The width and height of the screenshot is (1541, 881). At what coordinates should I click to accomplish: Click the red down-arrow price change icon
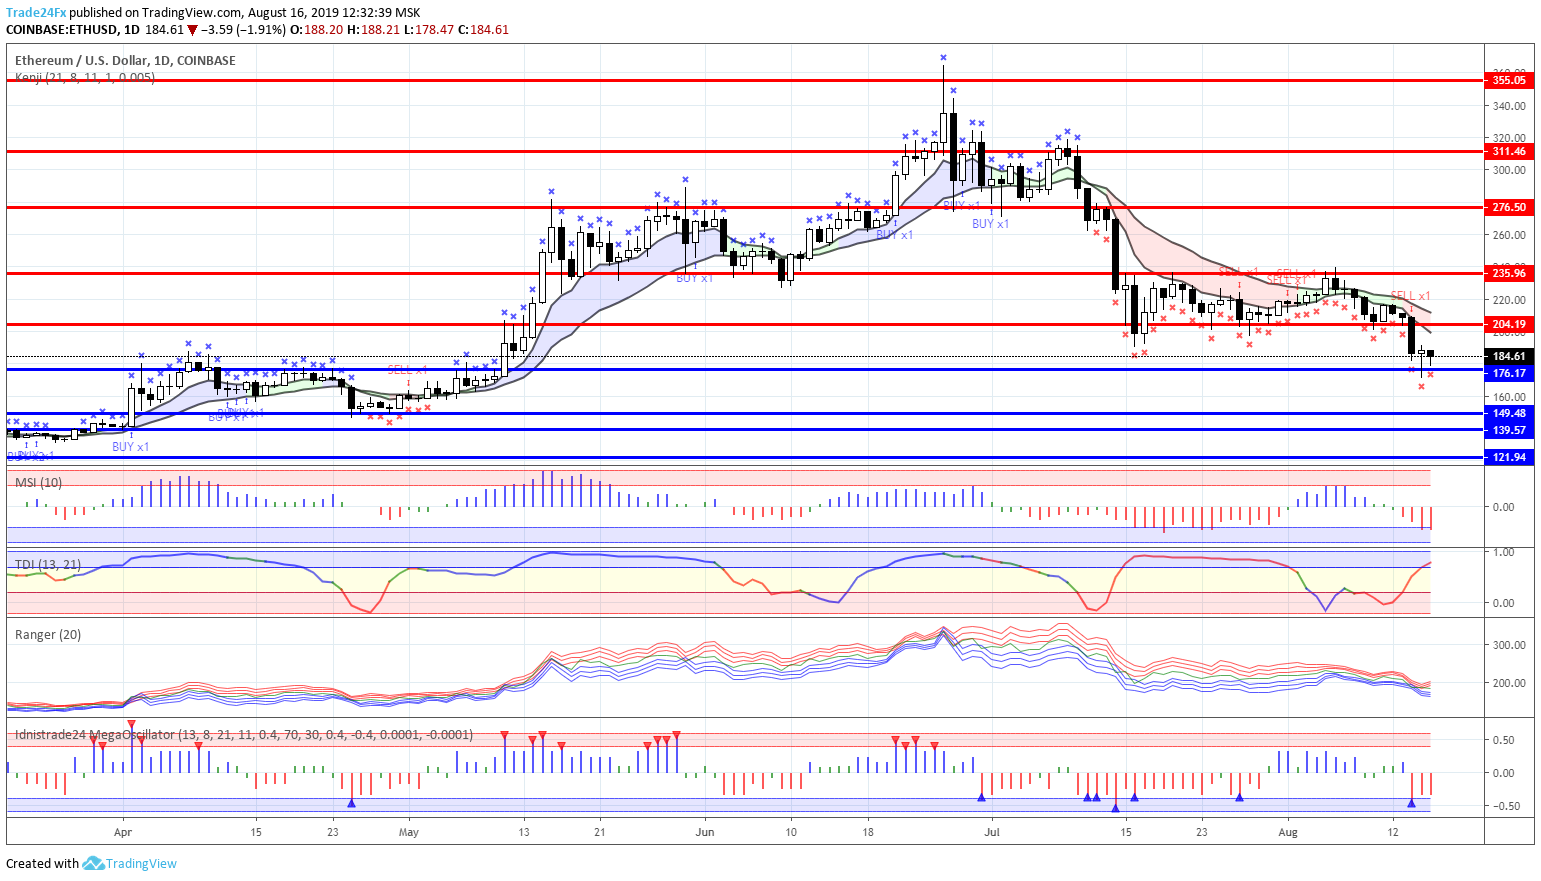(x=192, y=30)
